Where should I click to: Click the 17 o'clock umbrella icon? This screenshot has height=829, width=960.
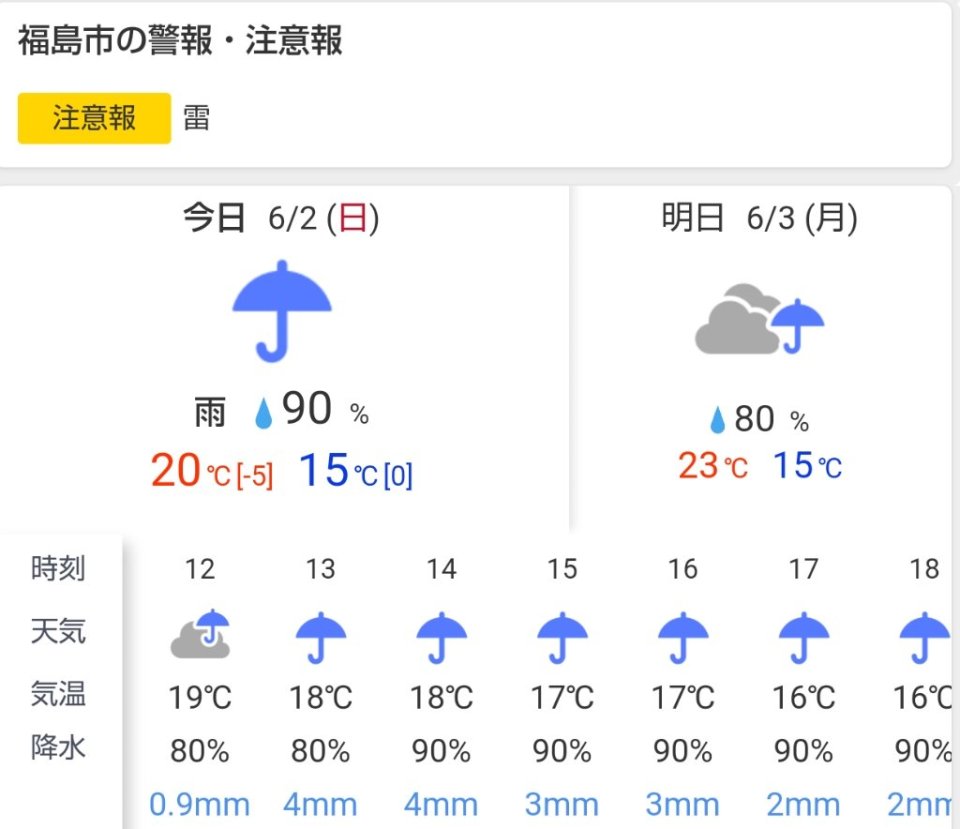click(x=804, y=637)
